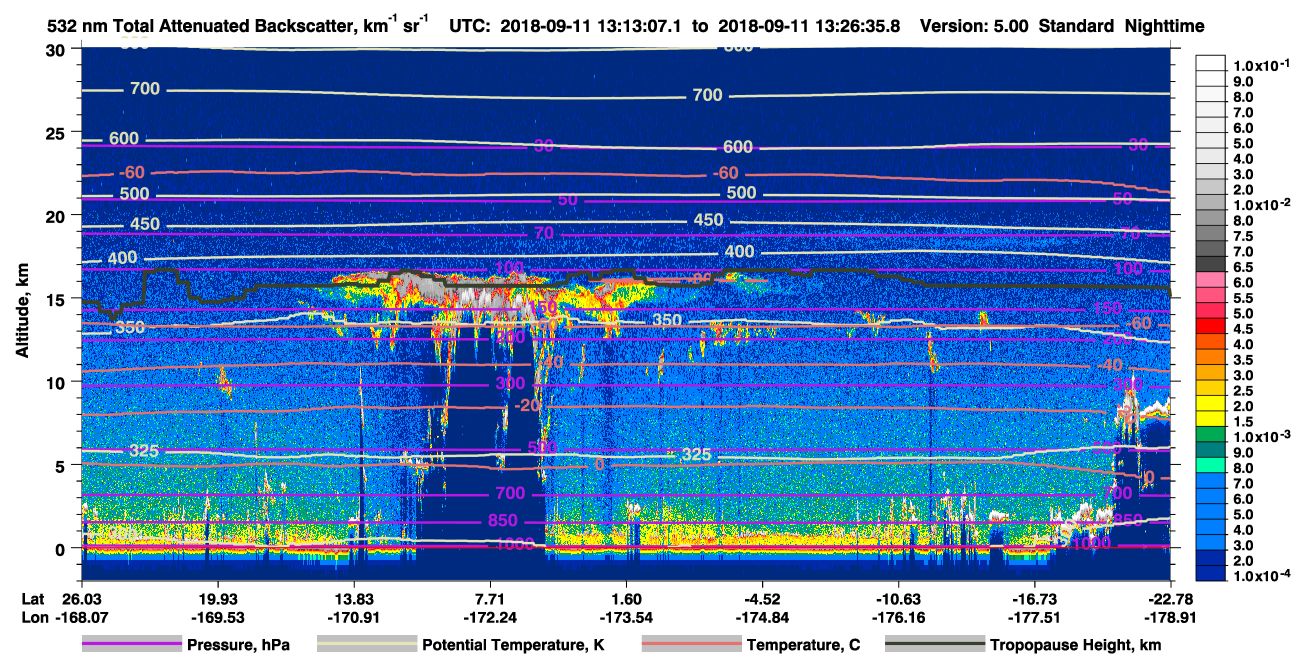The image size is (1300, 667).
Task: Click longitude value '-173.54'
Action: [626, 617]
